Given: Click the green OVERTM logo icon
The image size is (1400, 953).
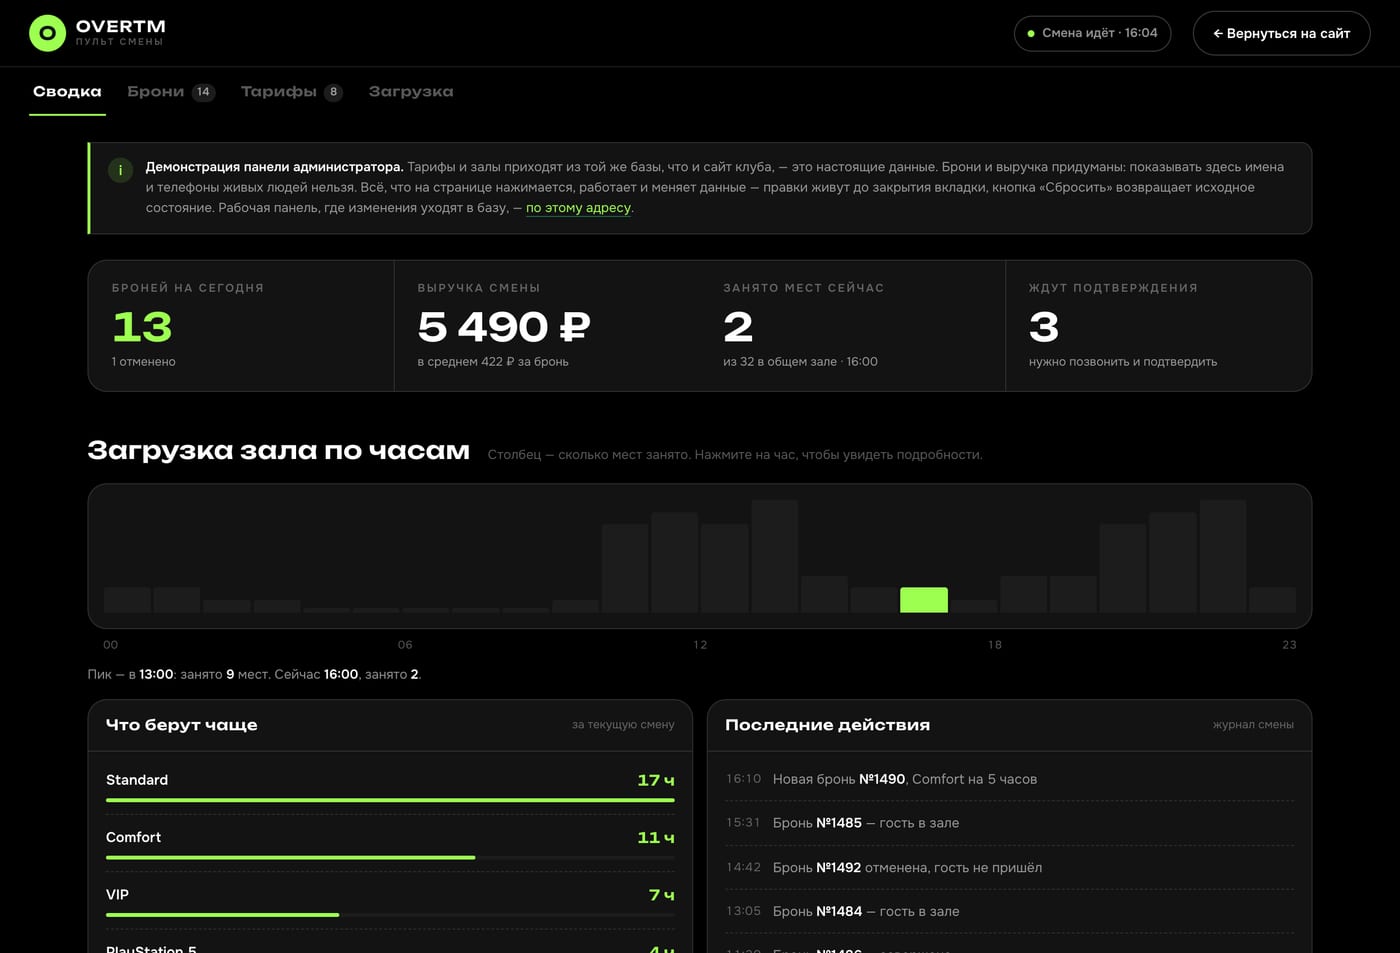Looking at the screenshot, I should click(x=47, y=33).
